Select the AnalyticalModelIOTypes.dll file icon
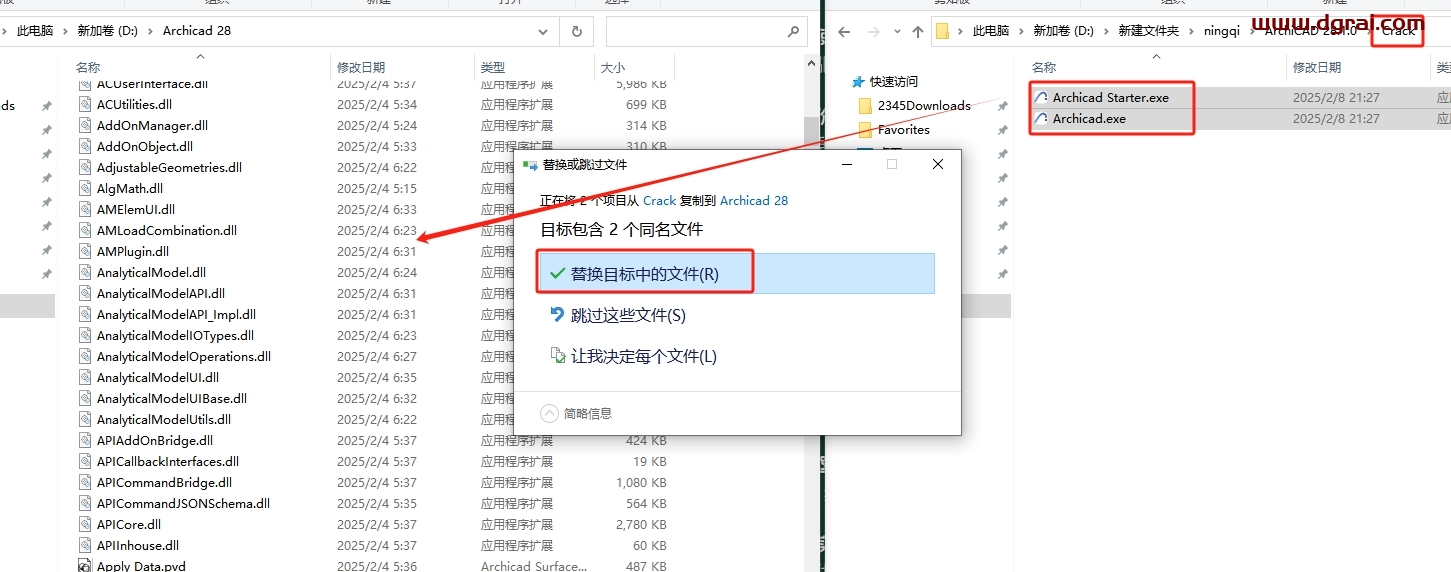 pos(86,335)
